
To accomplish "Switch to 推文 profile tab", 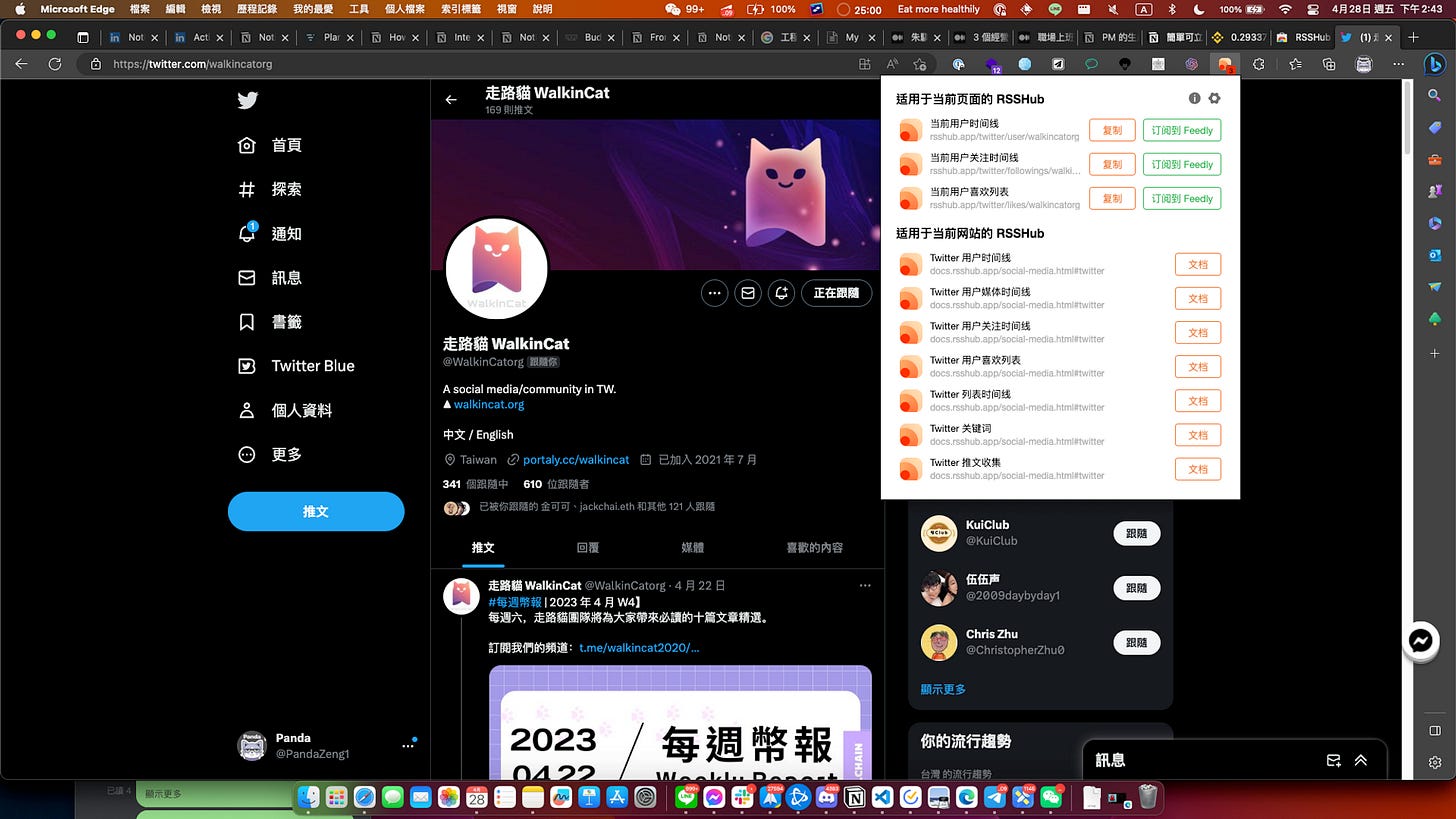I will click(483, 548).
